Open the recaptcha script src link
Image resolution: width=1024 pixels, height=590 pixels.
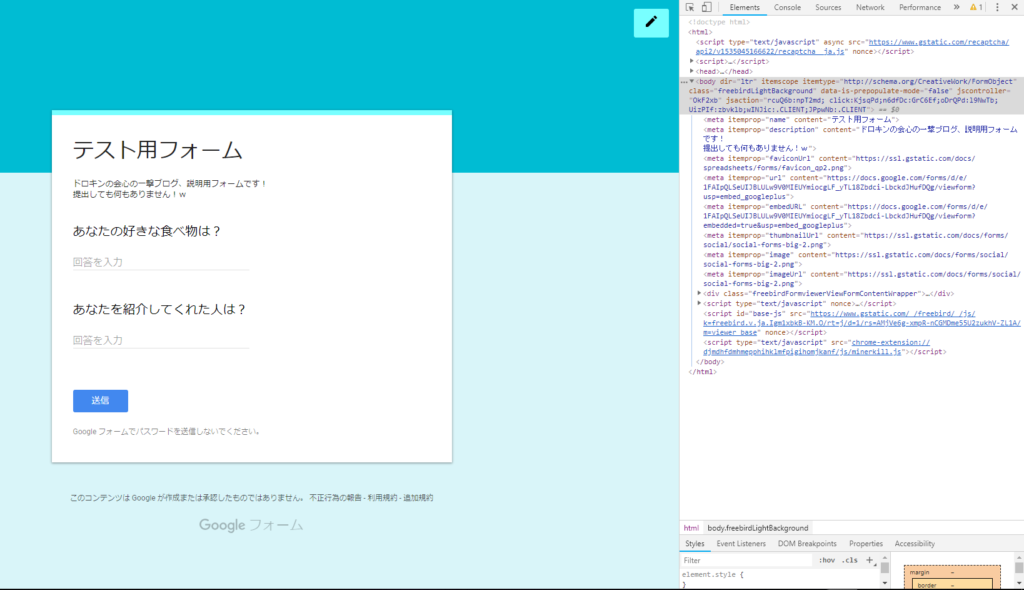852,46
